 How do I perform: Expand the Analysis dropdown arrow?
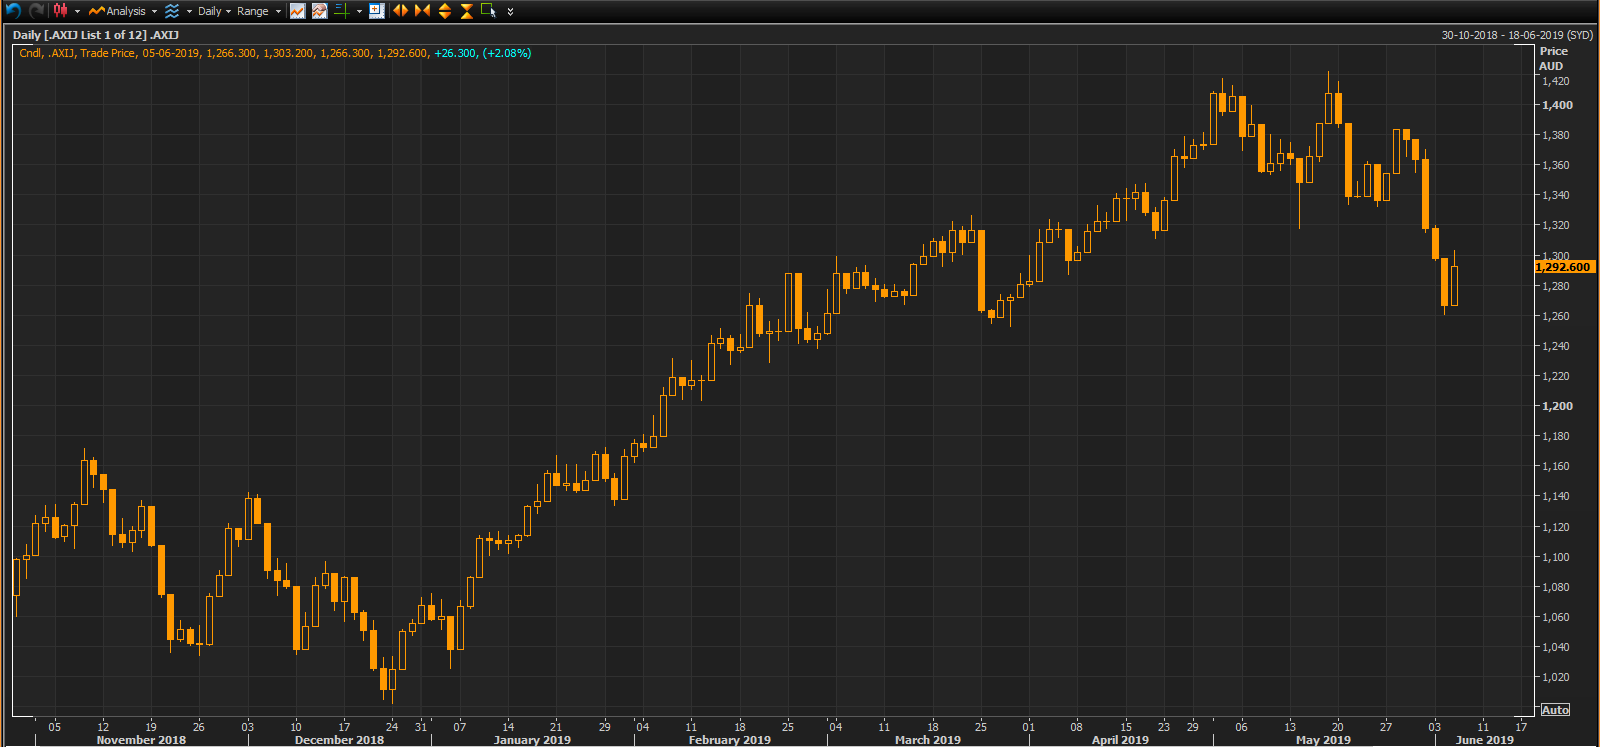point(154,11)
